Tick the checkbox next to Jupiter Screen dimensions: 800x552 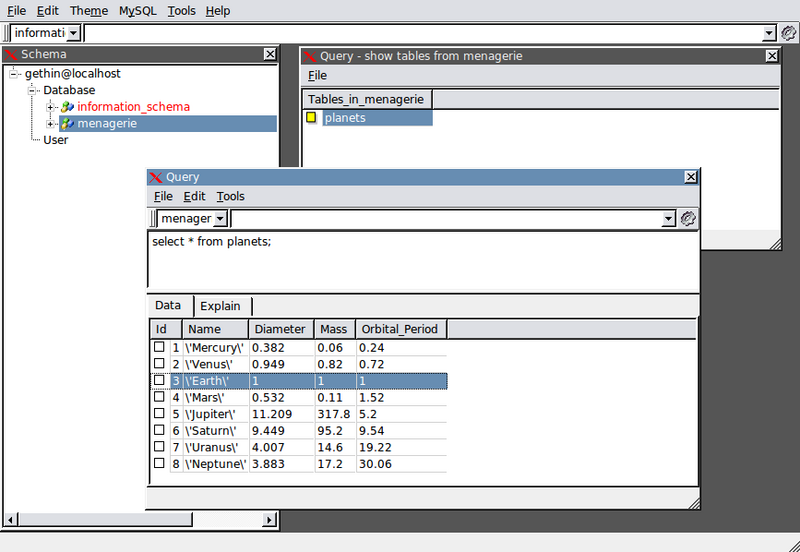[x=159, y=414]
